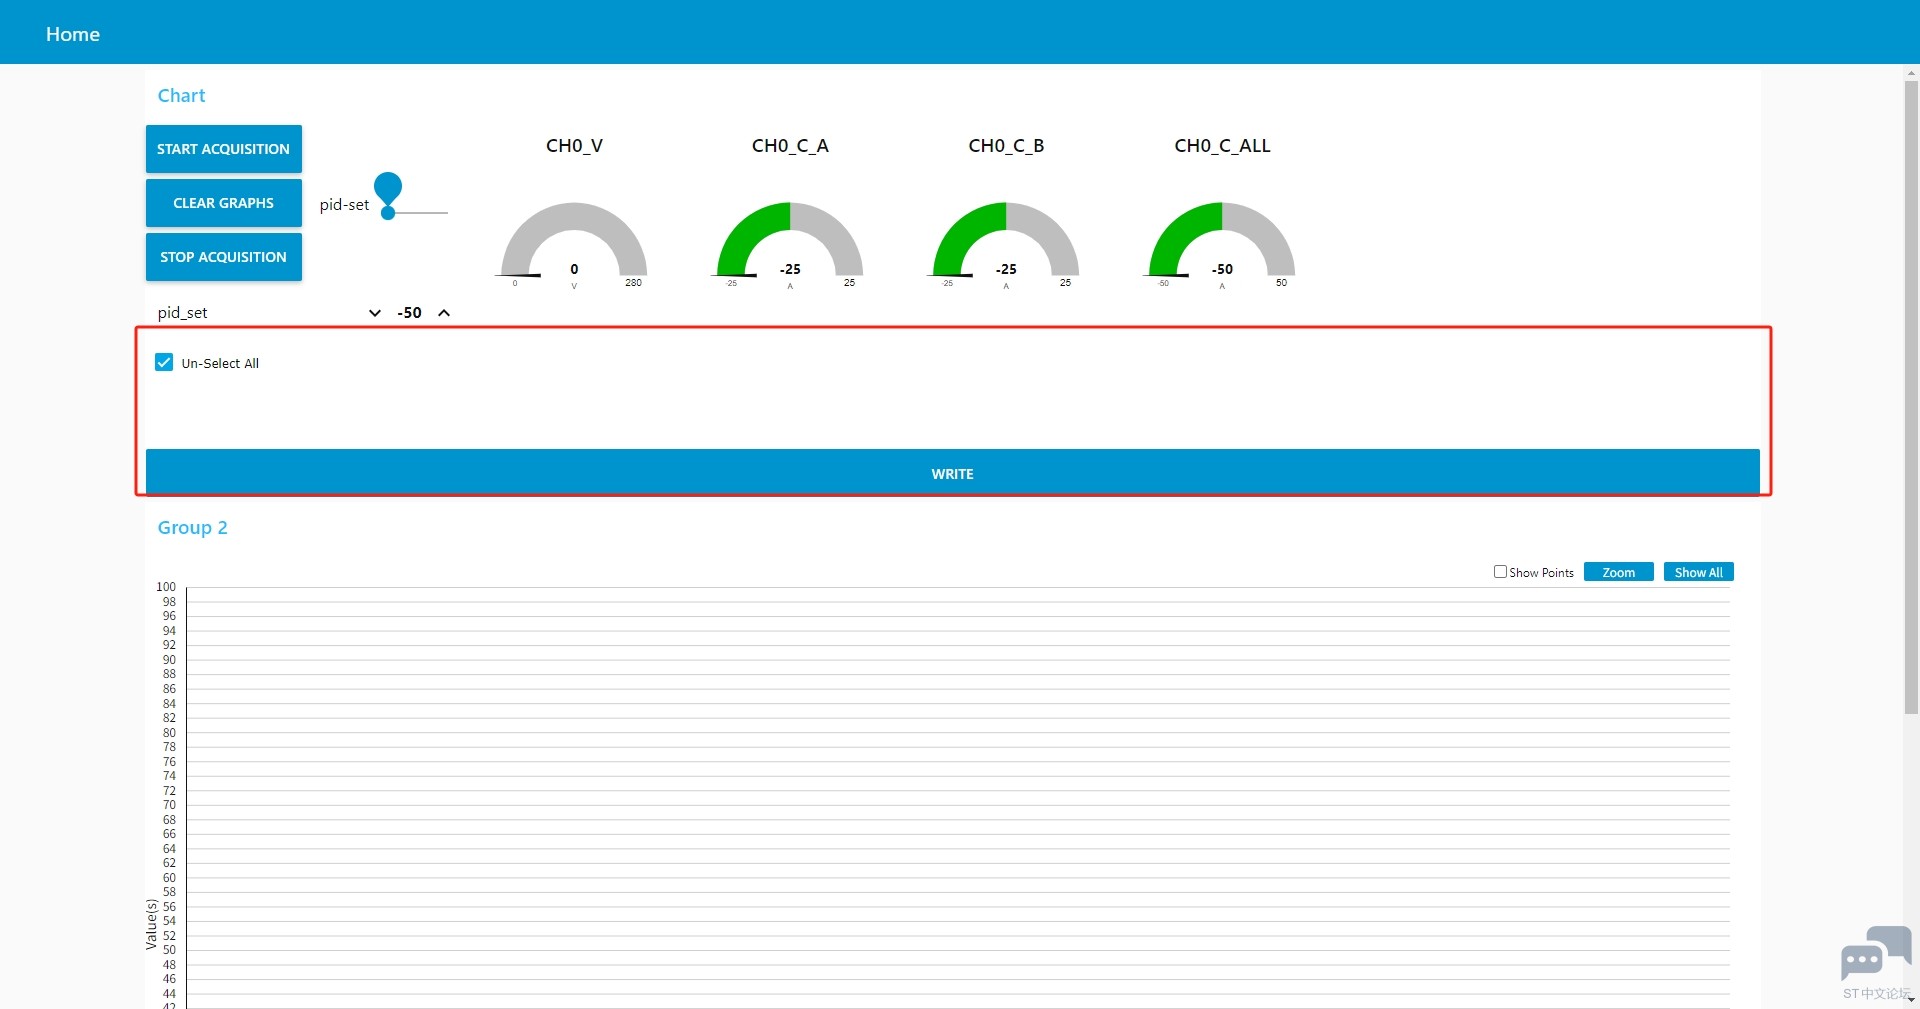
Task: Click the CH0_C_B gauge
Action: tap(1006, 245)
